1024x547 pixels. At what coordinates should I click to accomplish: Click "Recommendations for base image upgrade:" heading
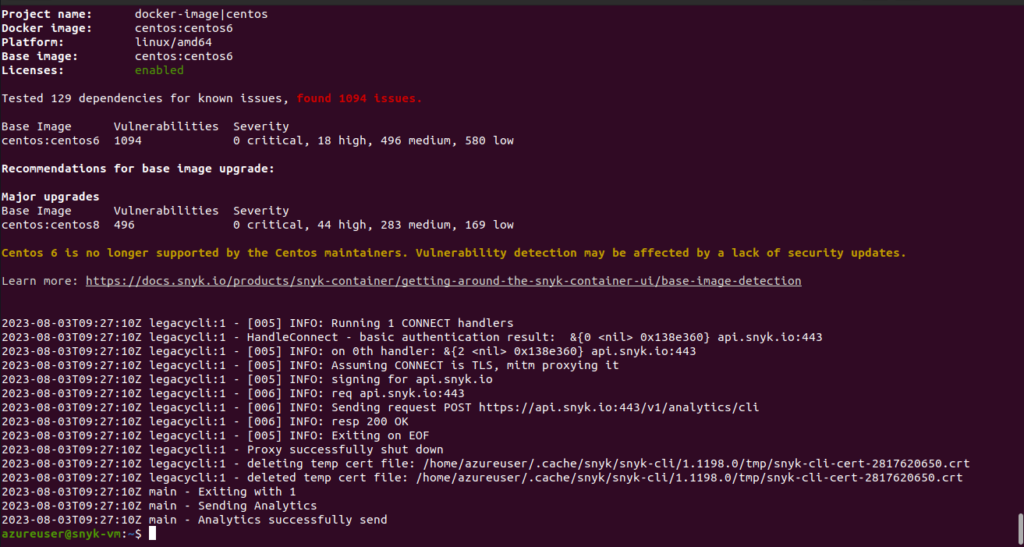tap(138, 169)
